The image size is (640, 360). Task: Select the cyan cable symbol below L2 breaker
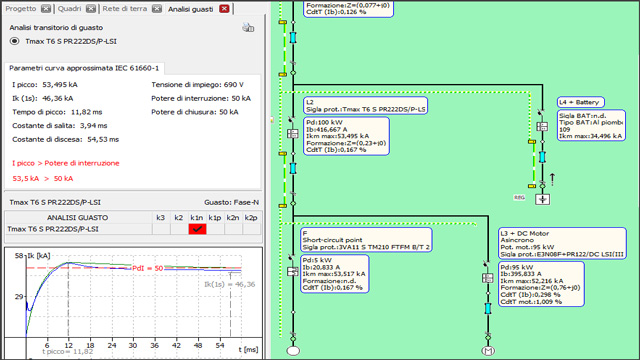[x=293, y=168]
